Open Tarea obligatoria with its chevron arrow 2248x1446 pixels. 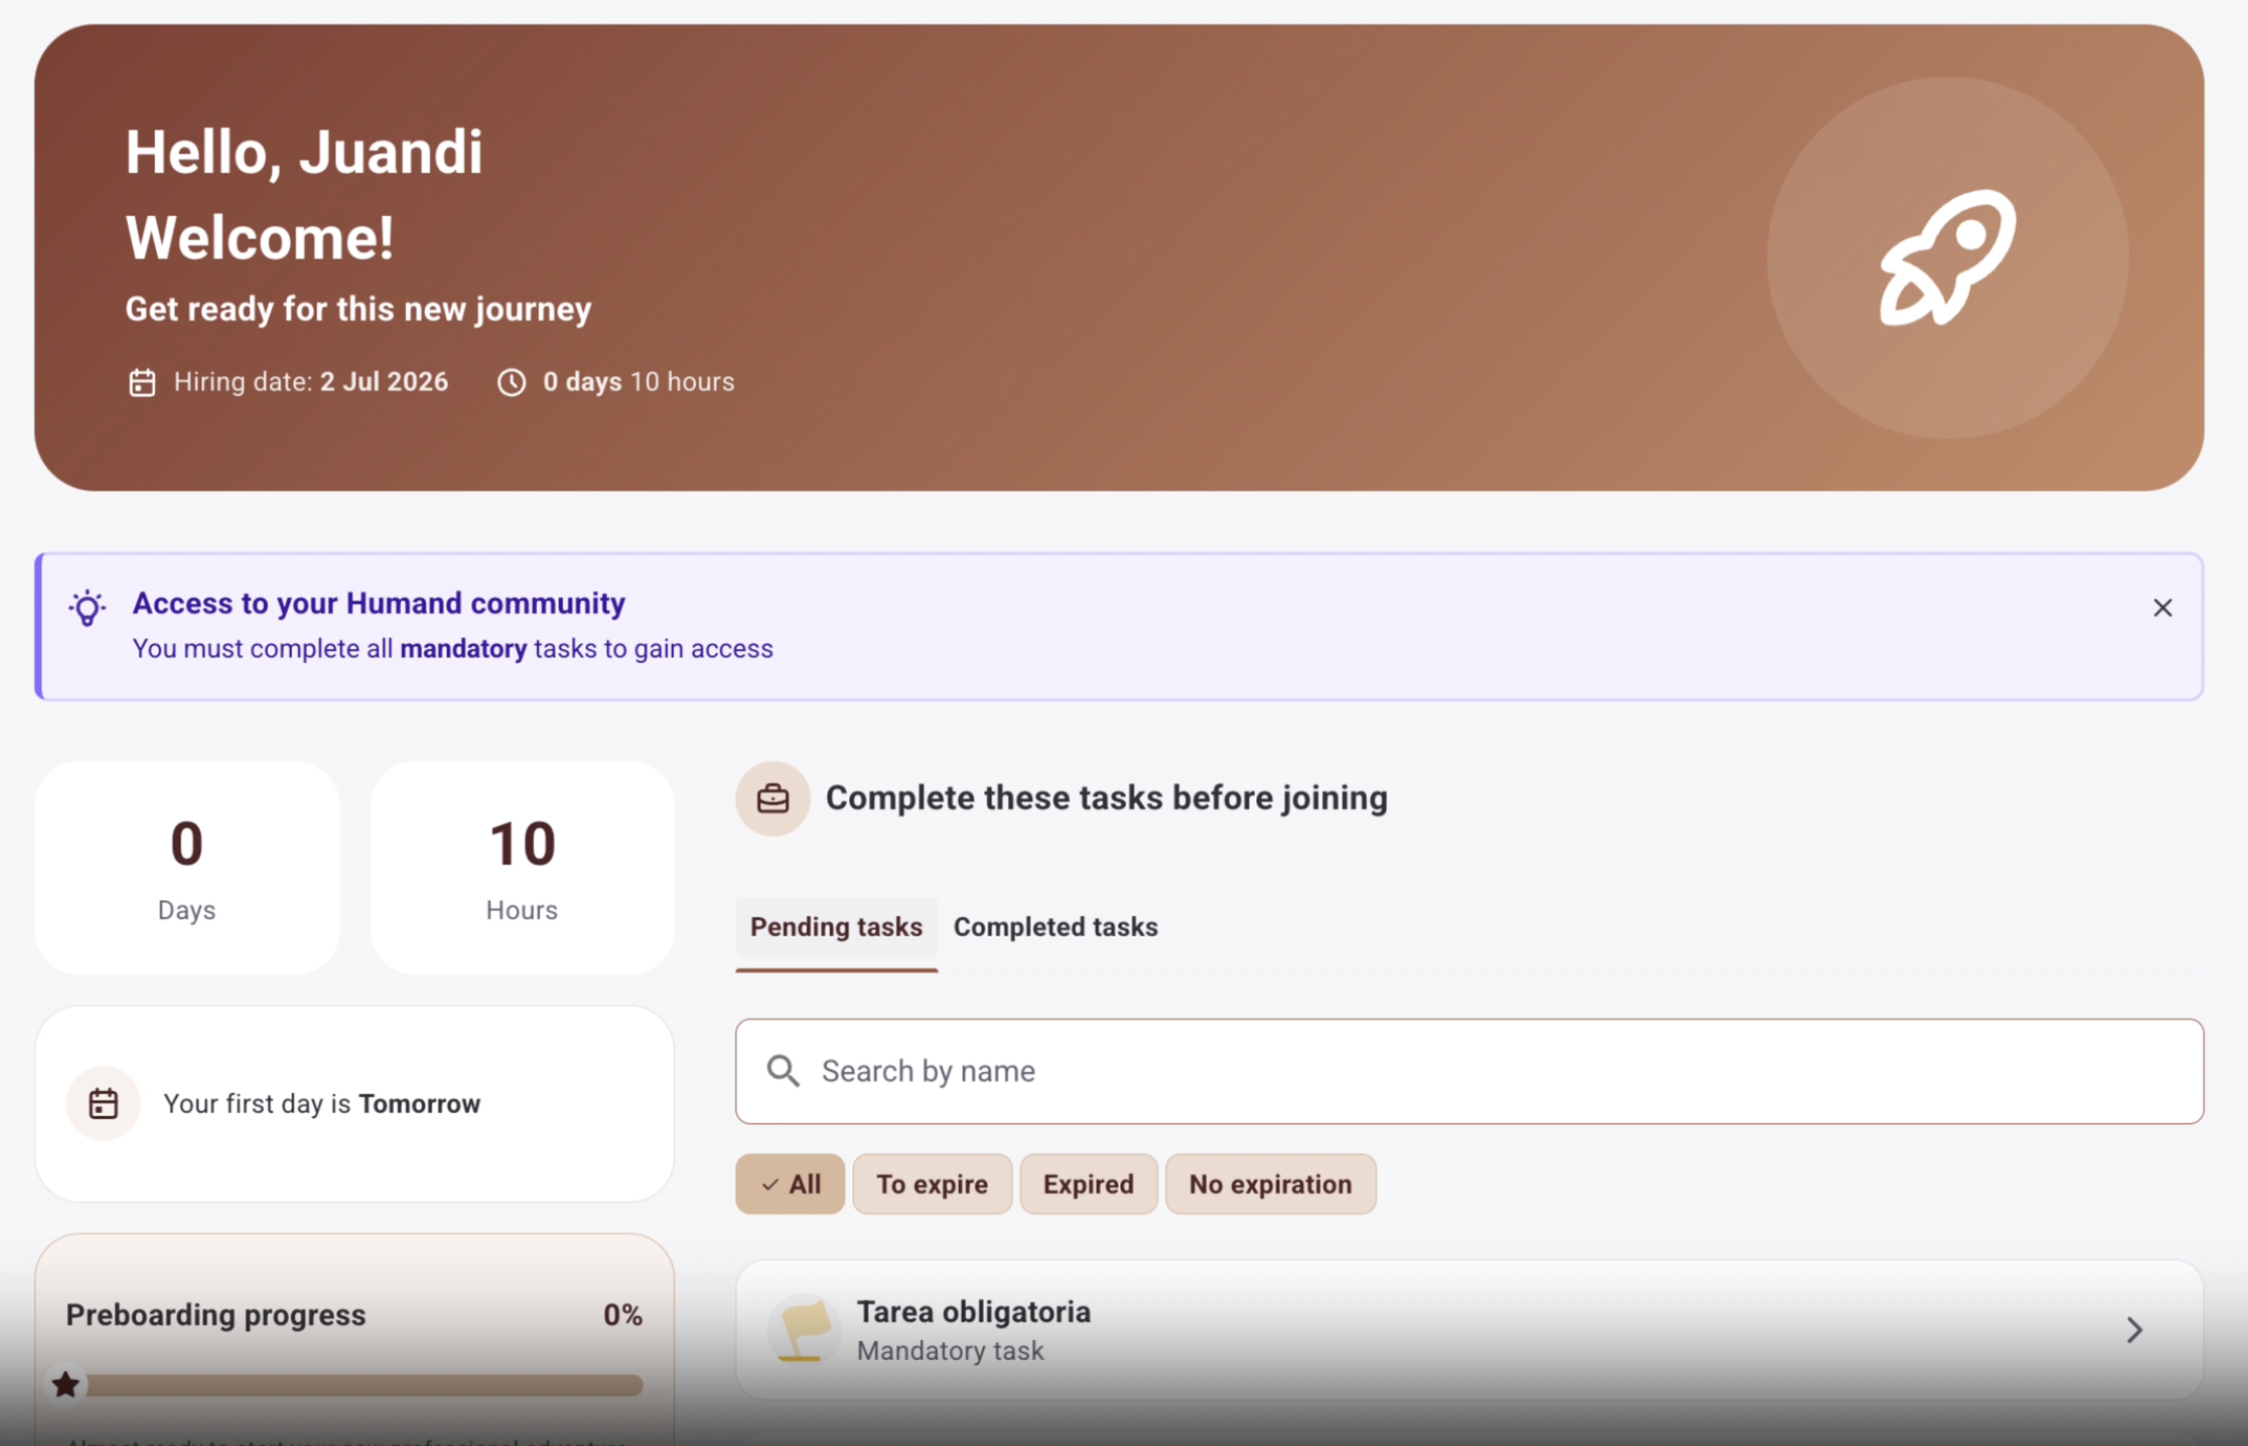click(x=2134, y=1330)
